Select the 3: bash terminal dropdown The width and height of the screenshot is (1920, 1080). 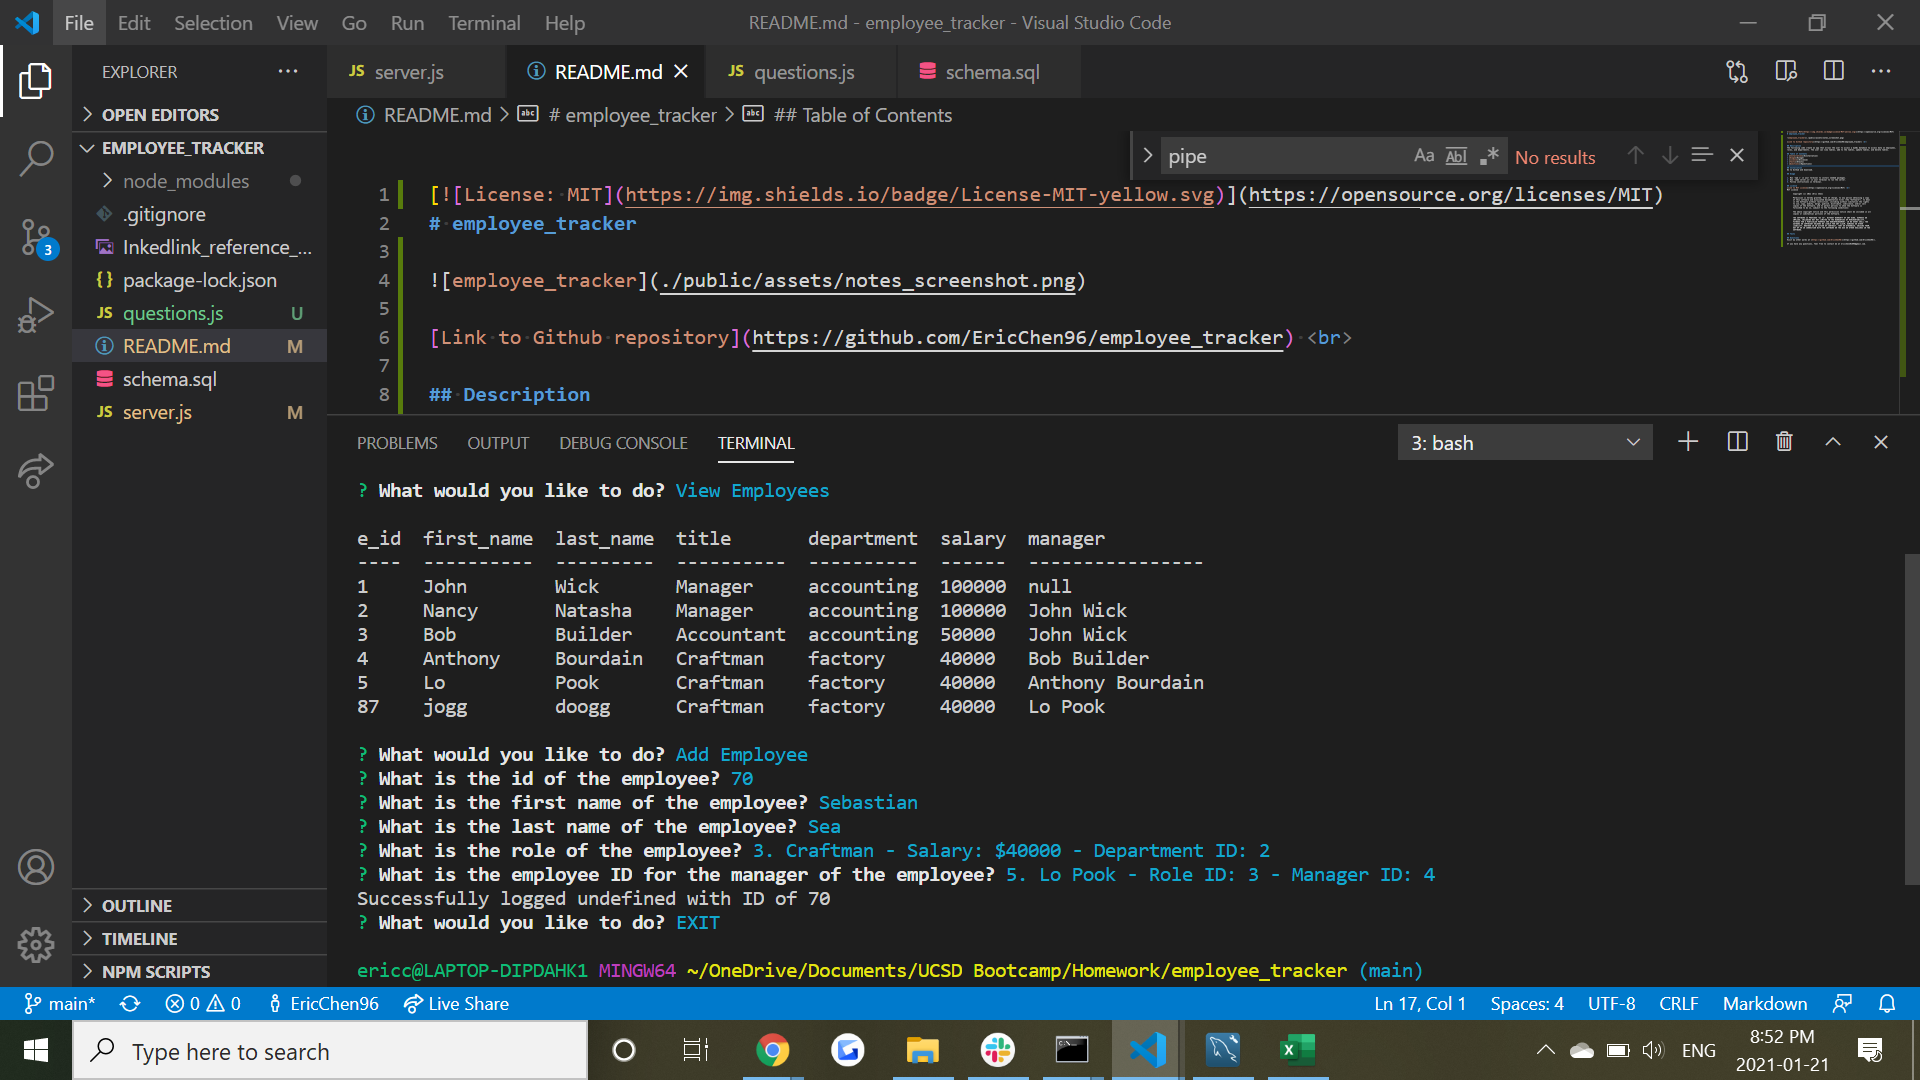(x=1523, y=442)
